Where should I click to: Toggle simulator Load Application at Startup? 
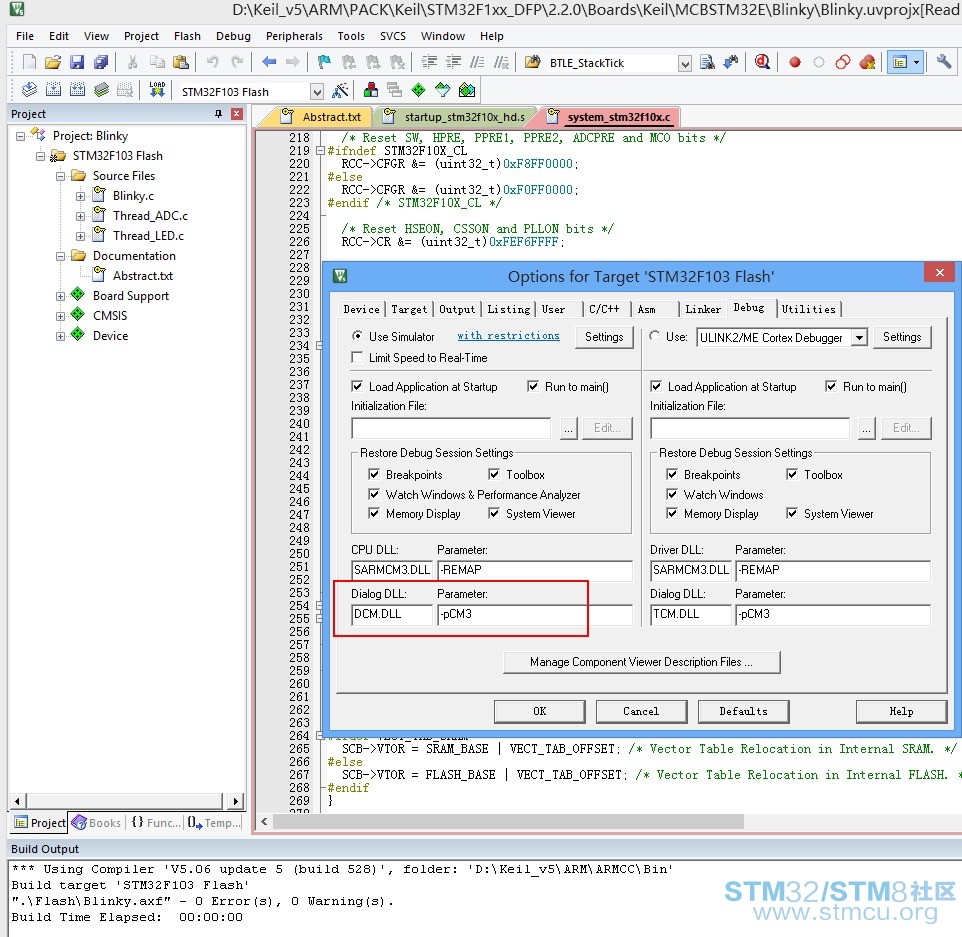pos(356,386)
